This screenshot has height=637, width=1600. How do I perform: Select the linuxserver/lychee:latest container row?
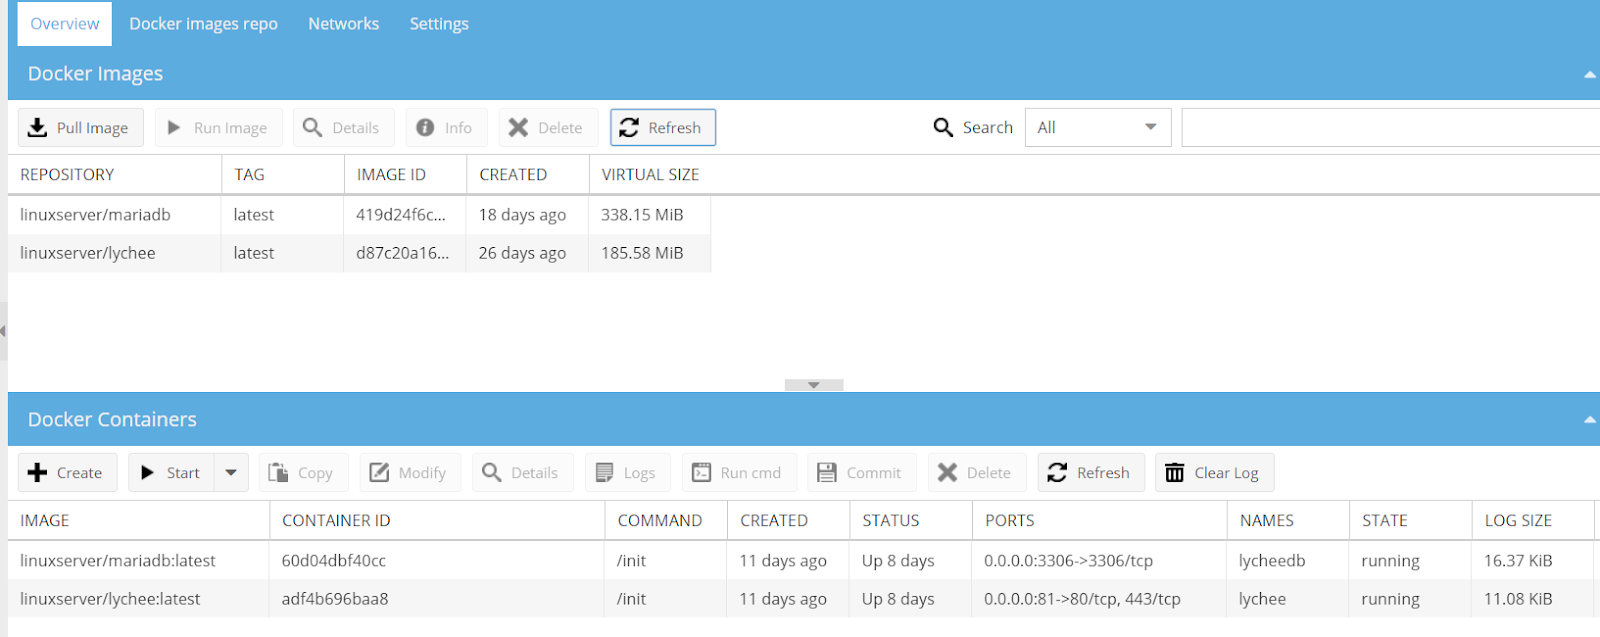[801, 599]
